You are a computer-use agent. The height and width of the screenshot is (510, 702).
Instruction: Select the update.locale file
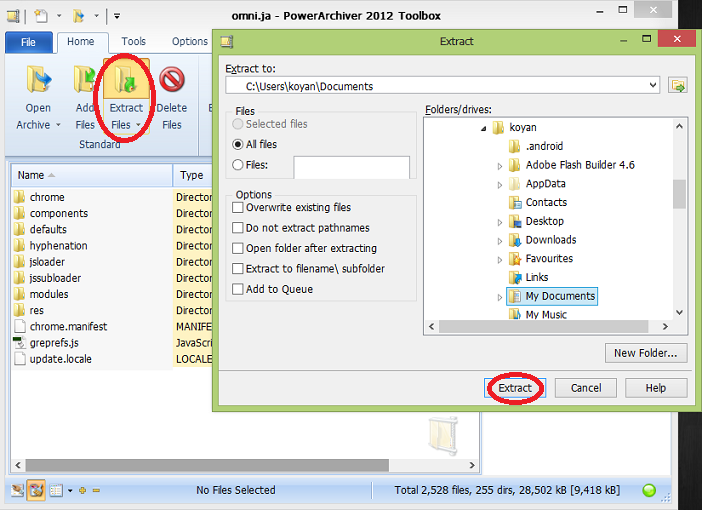tap(60, 359)
